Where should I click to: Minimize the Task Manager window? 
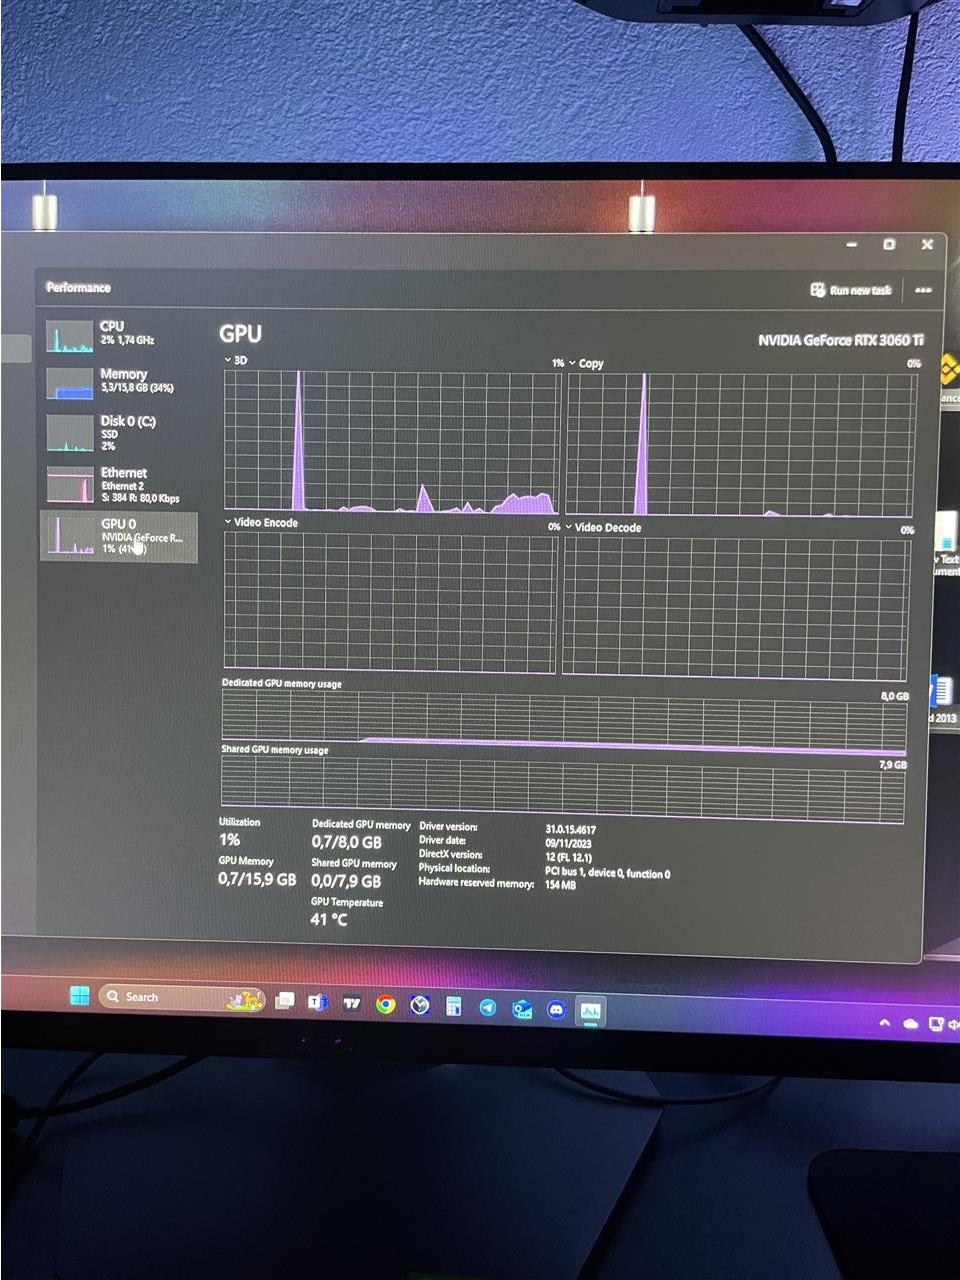852,244
